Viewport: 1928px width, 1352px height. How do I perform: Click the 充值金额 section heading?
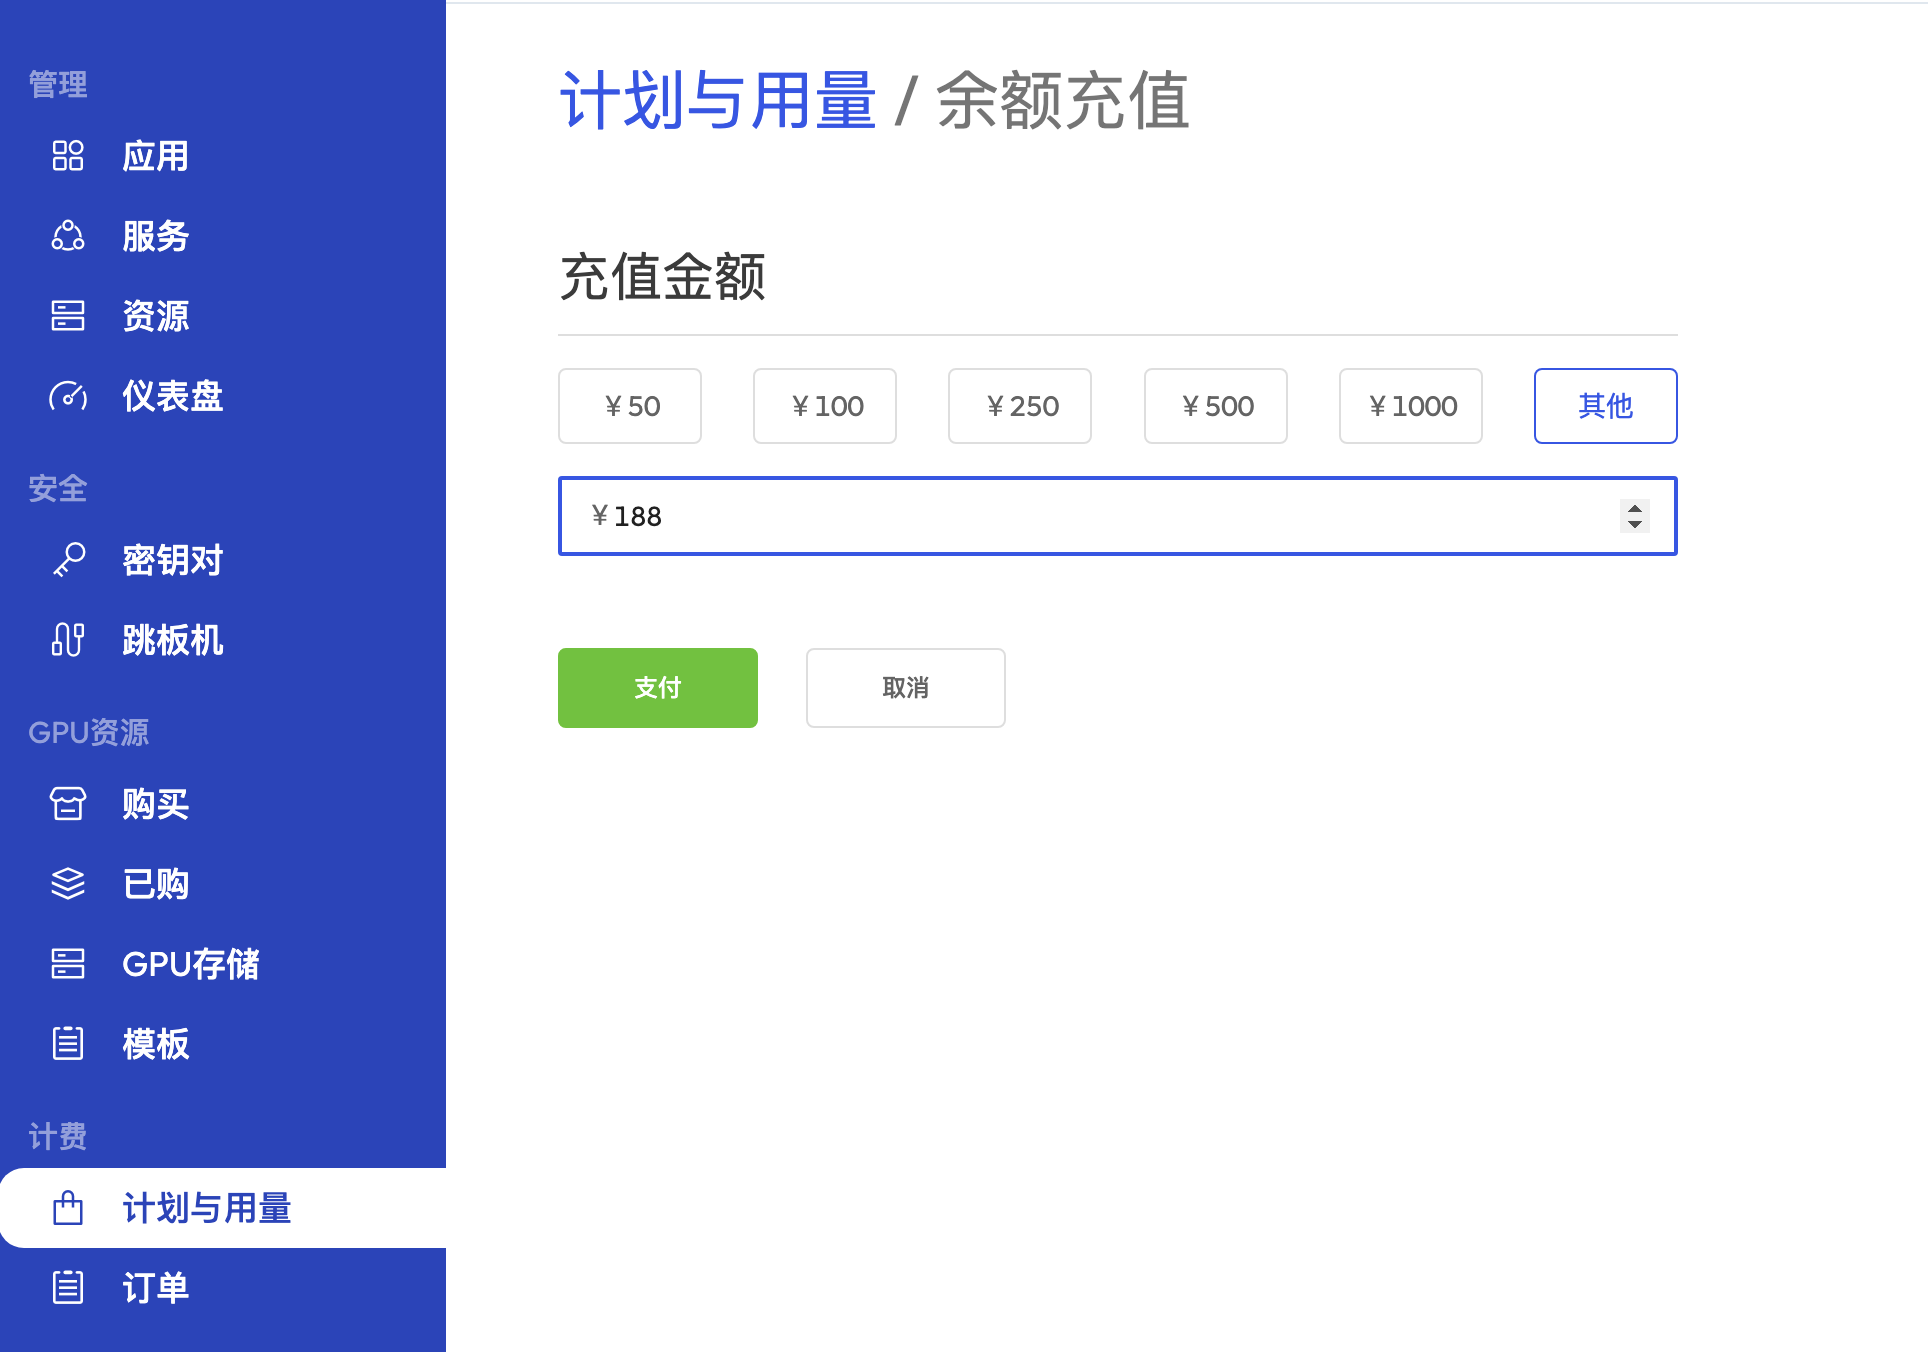(663, 277)
